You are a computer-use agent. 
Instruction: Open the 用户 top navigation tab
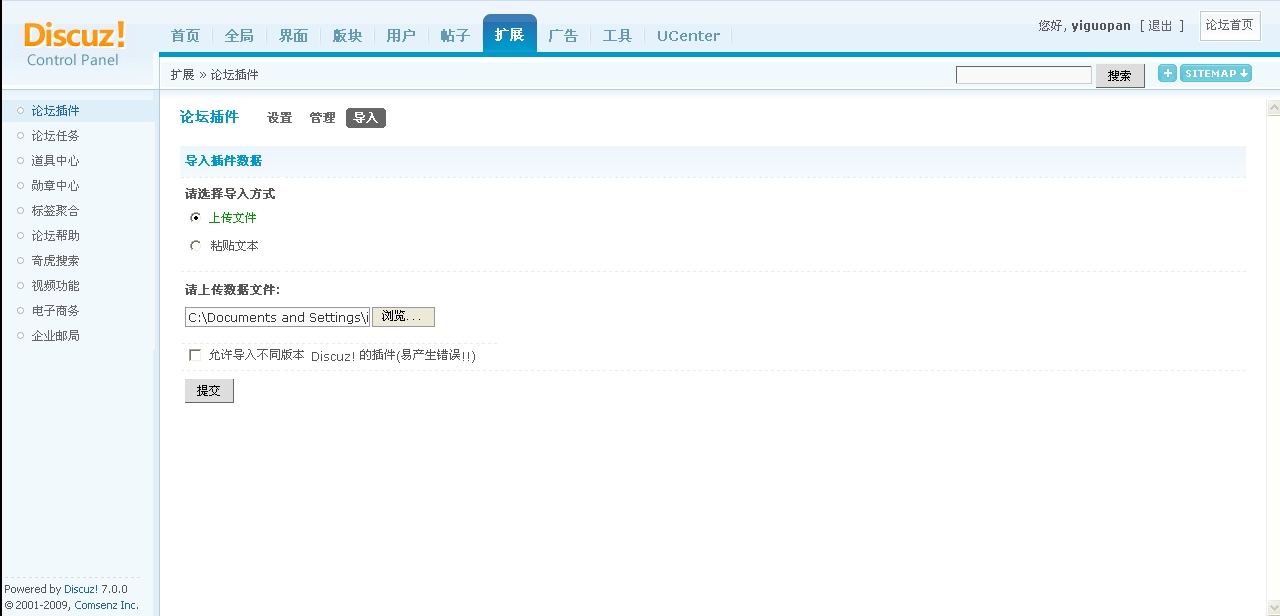point(401,35)
